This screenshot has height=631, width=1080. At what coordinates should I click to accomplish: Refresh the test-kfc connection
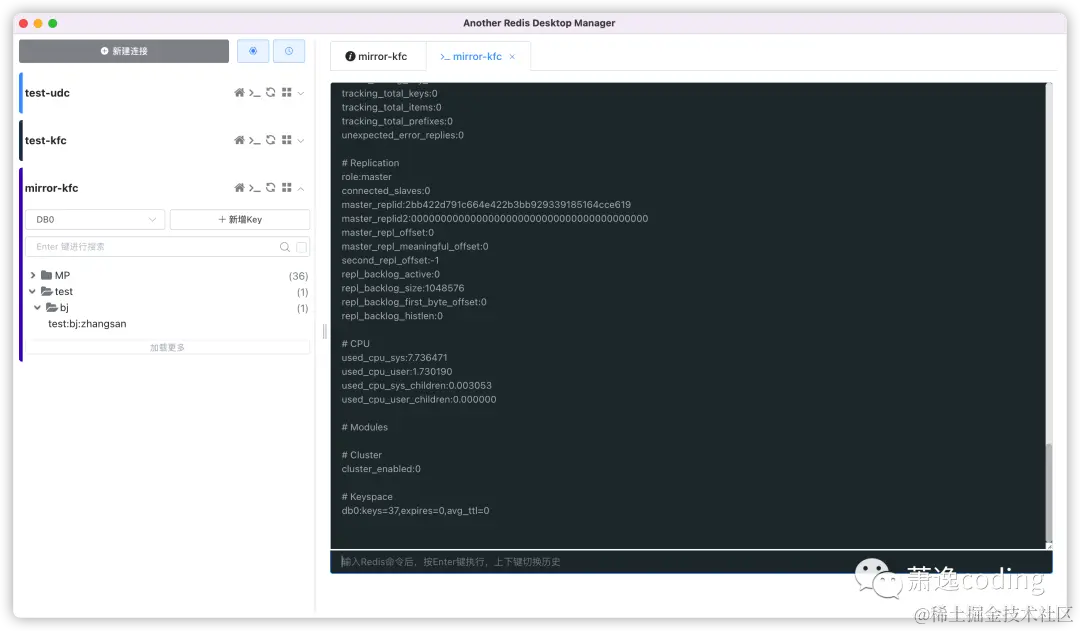(271, 140)
